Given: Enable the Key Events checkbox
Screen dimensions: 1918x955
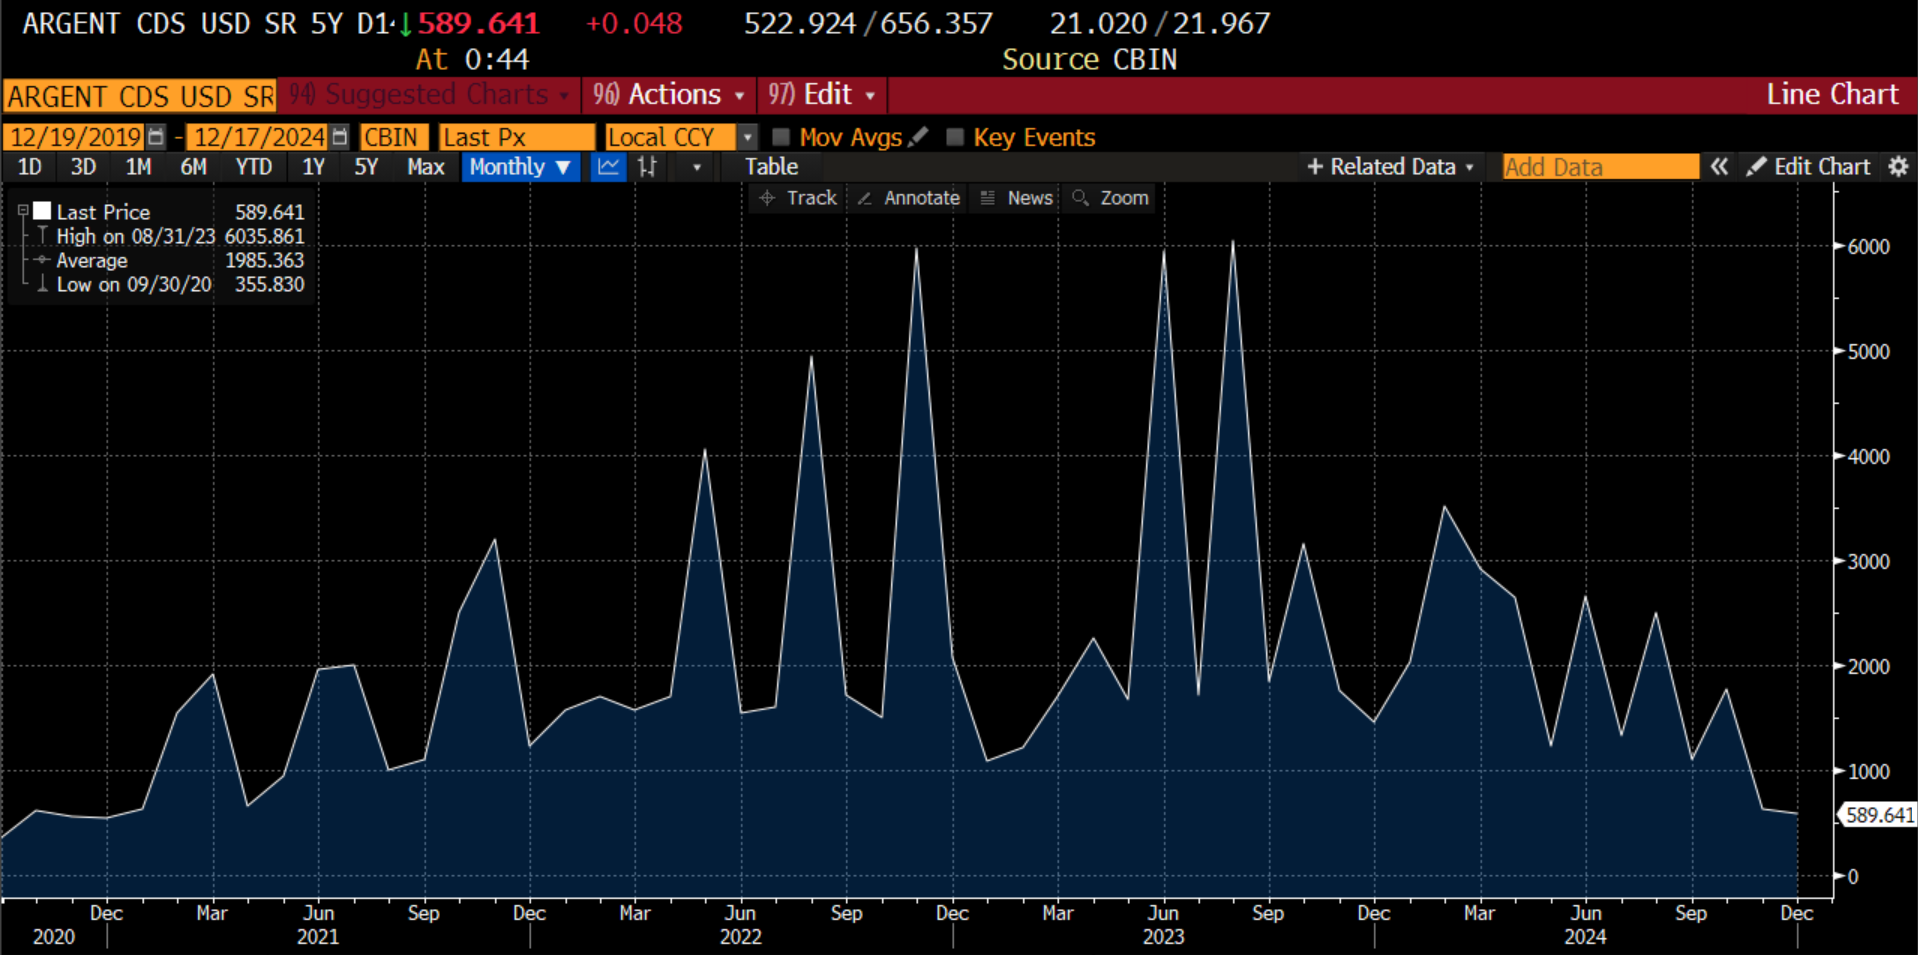Looking at the screenshot, I should point(955,137).
